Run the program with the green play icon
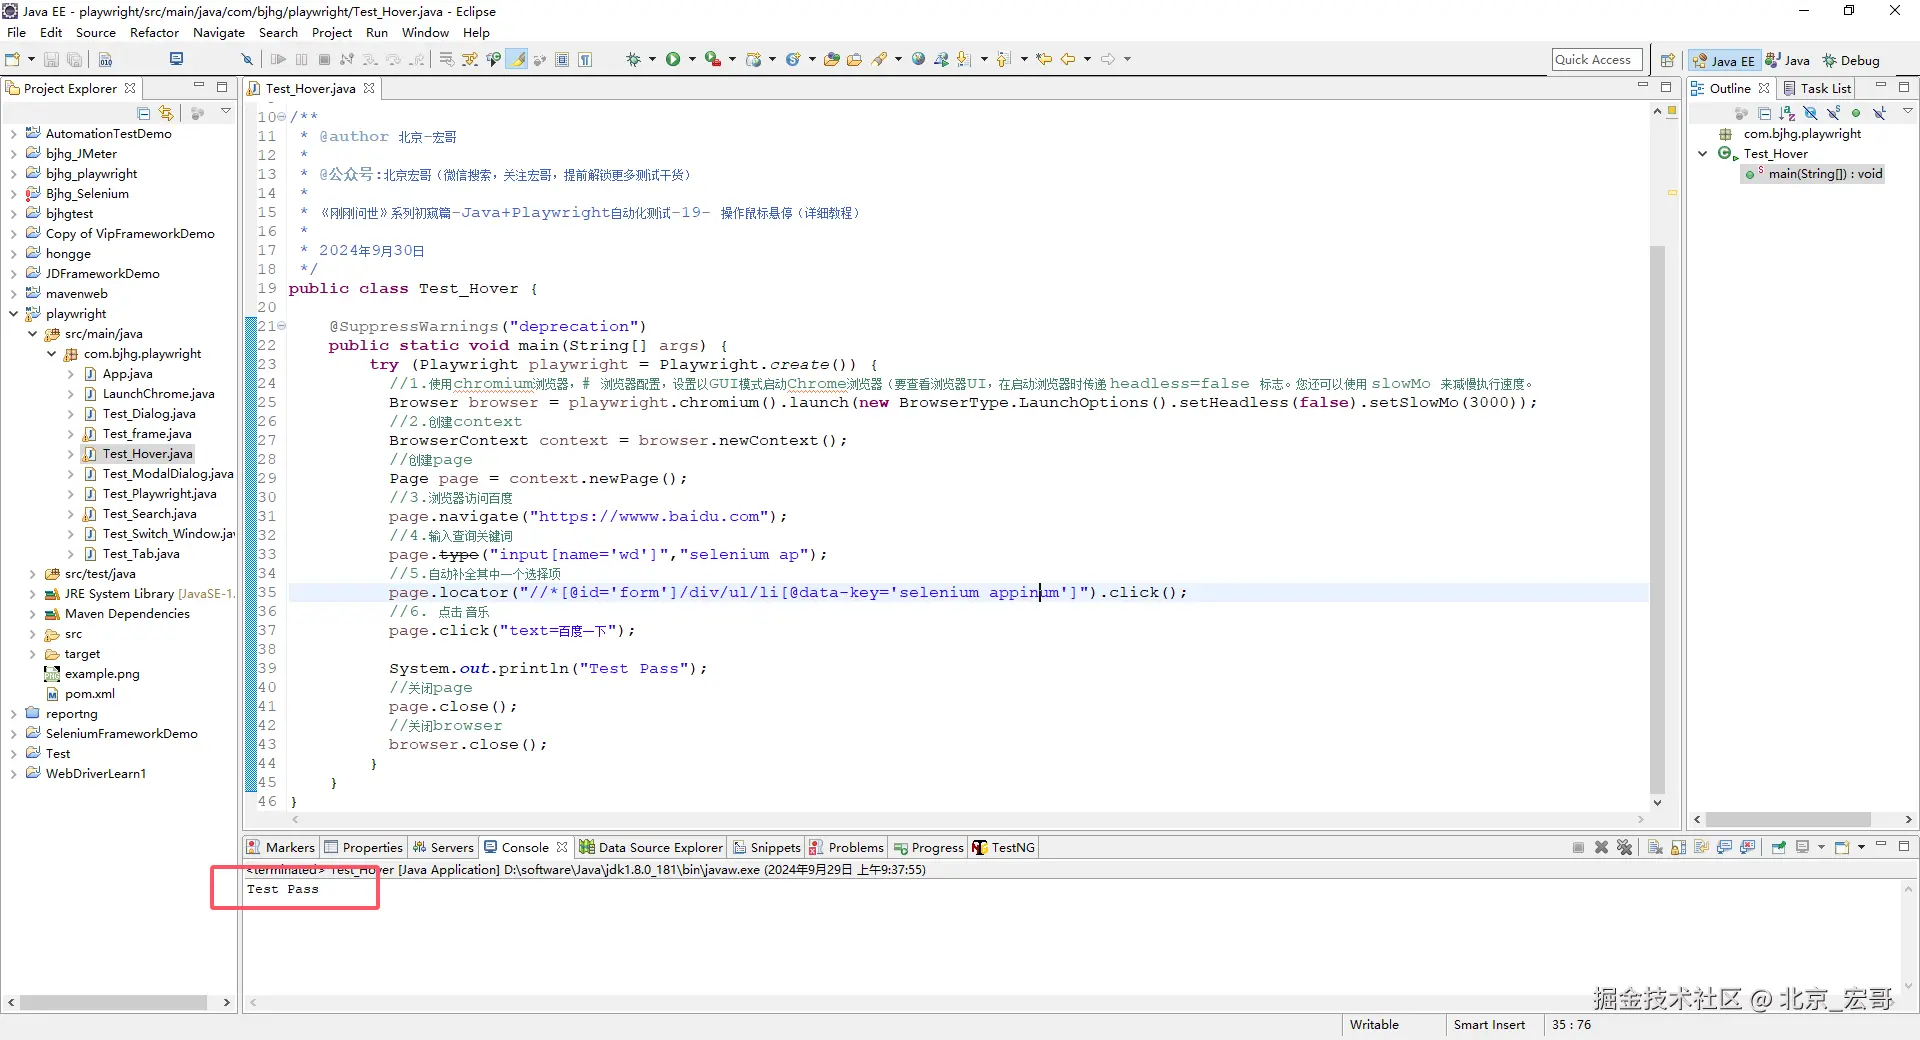 click(x=673, y=60)
